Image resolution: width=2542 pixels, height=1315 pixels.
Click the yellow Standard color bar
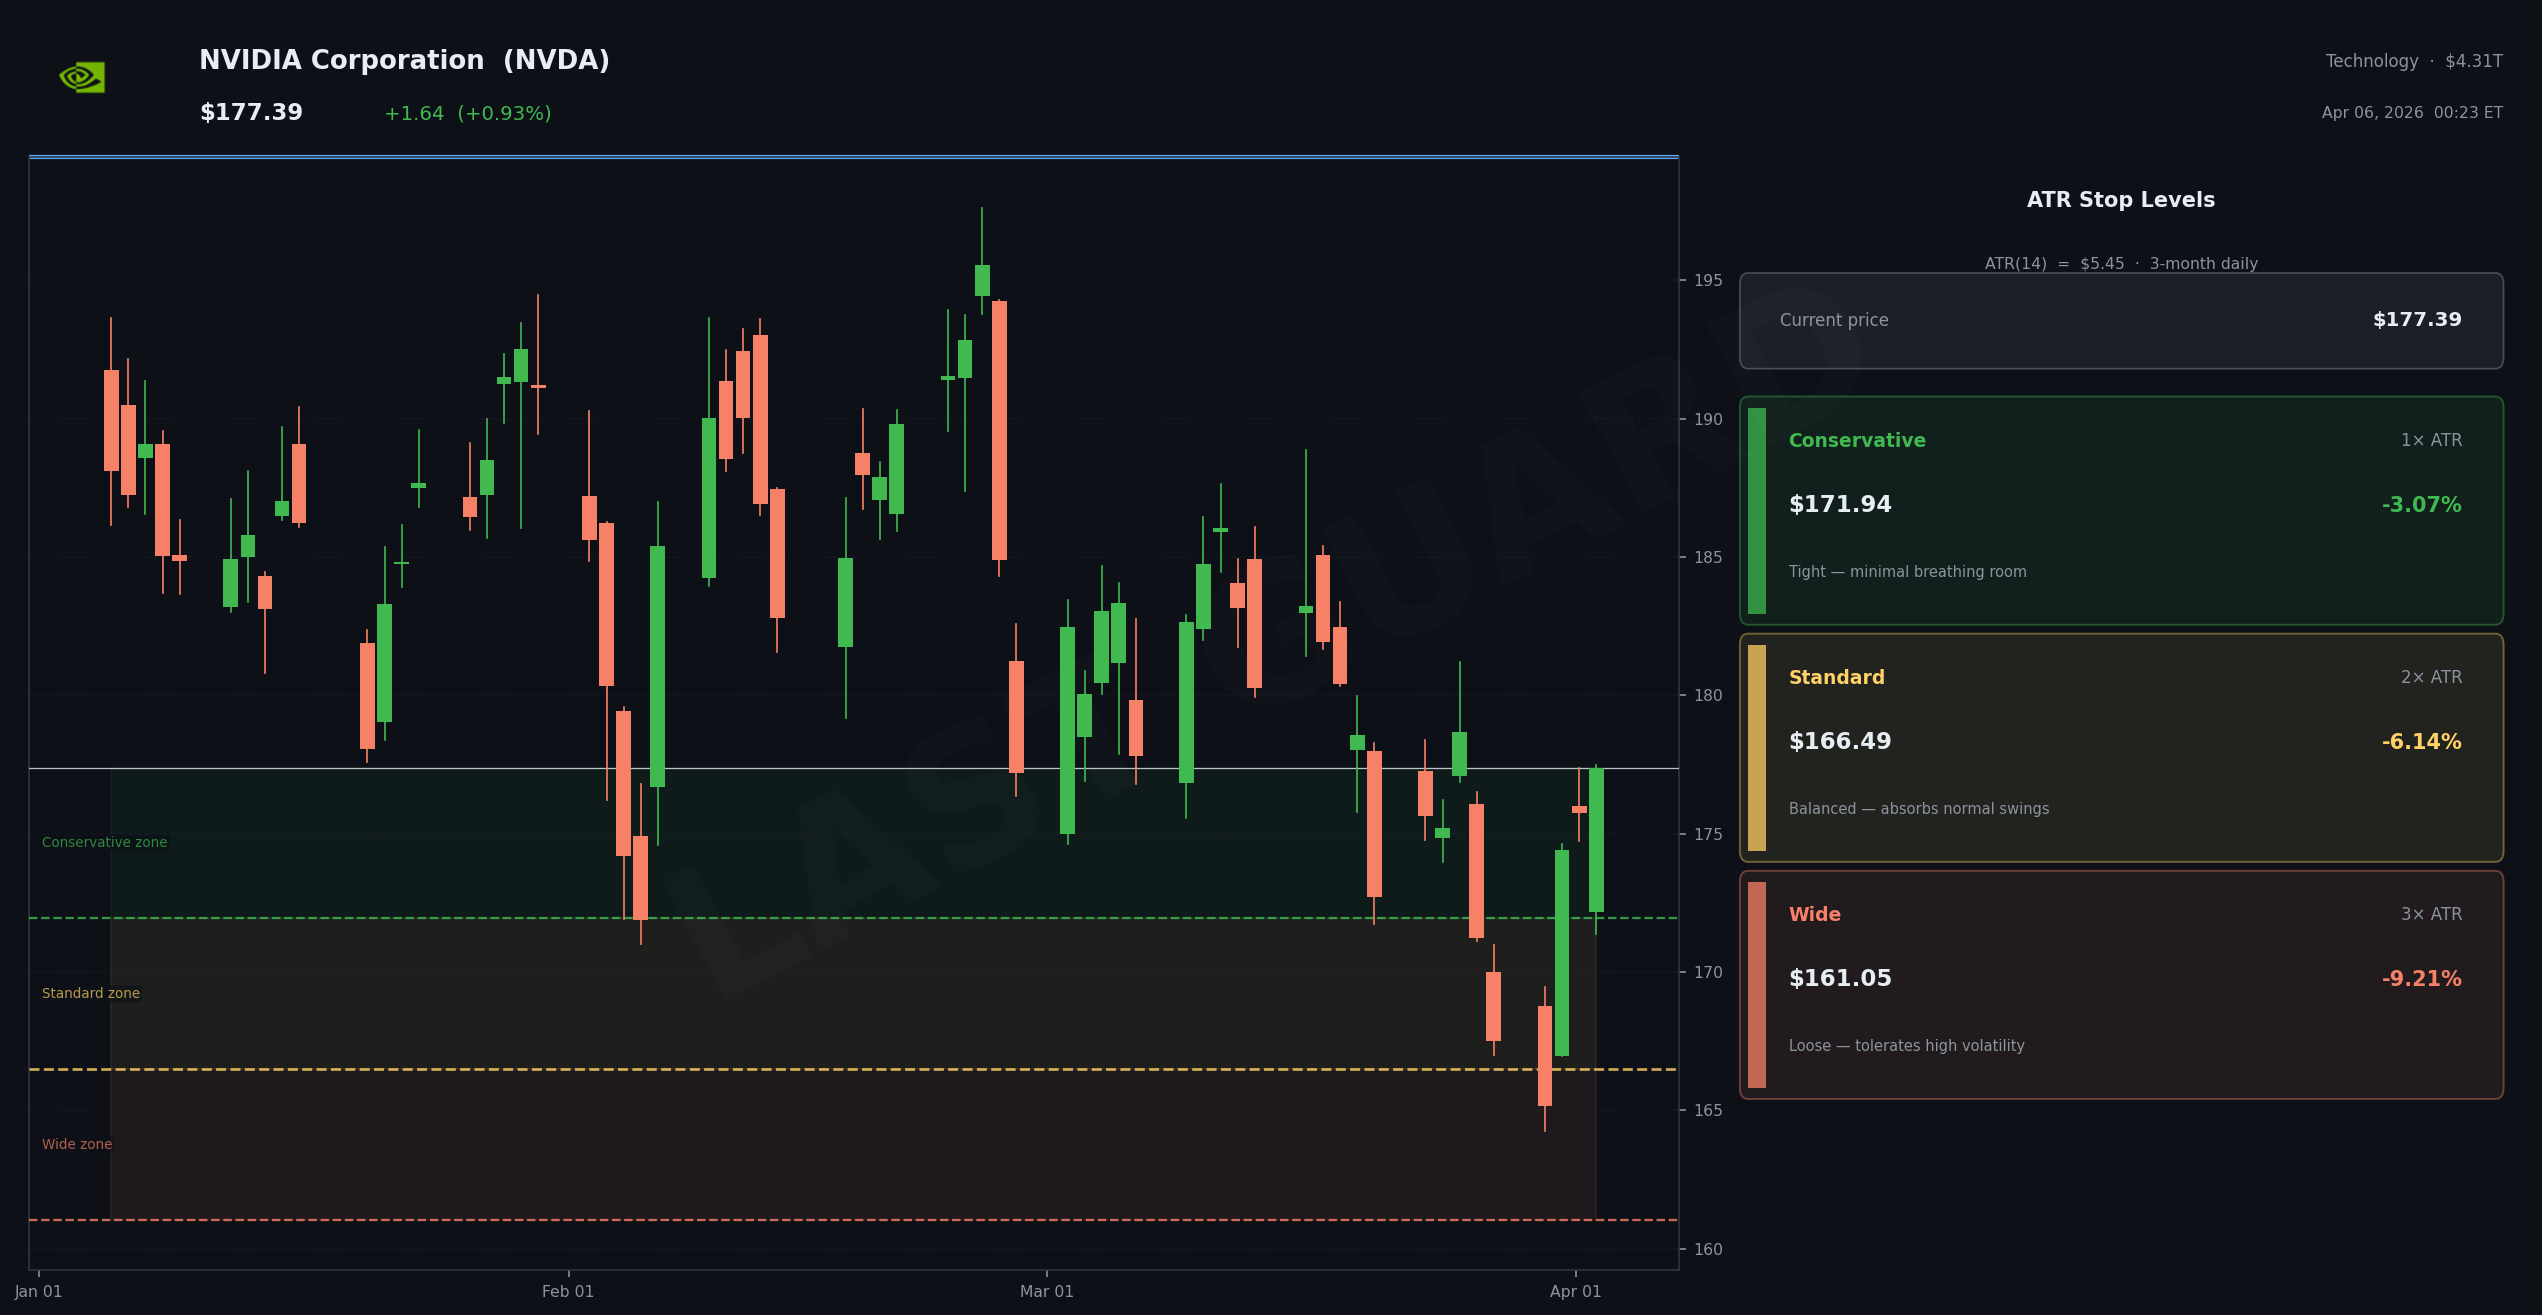pos(1756,747)
